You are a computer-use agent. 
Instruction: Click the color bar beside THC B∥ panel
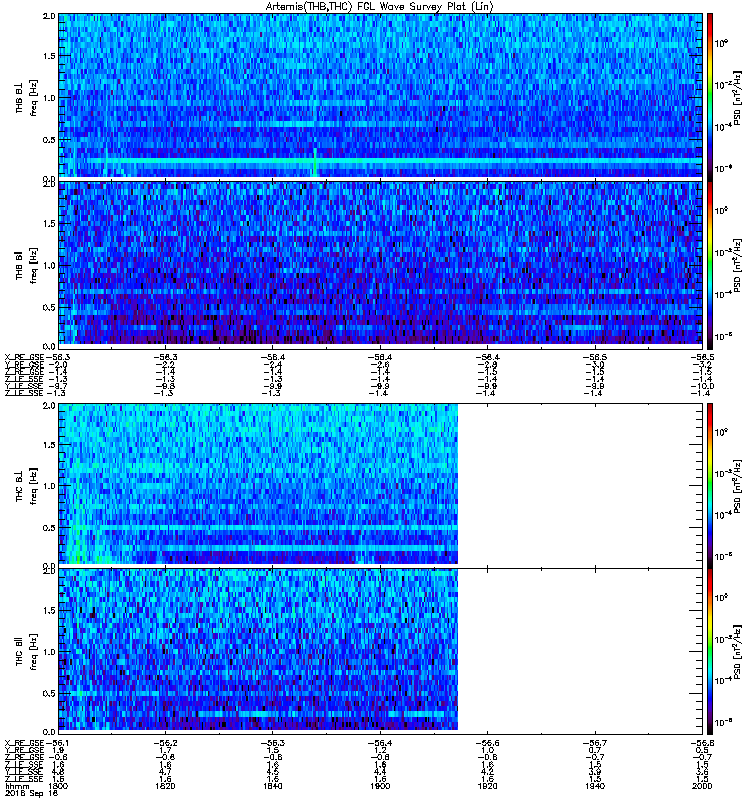pos(709,652)
